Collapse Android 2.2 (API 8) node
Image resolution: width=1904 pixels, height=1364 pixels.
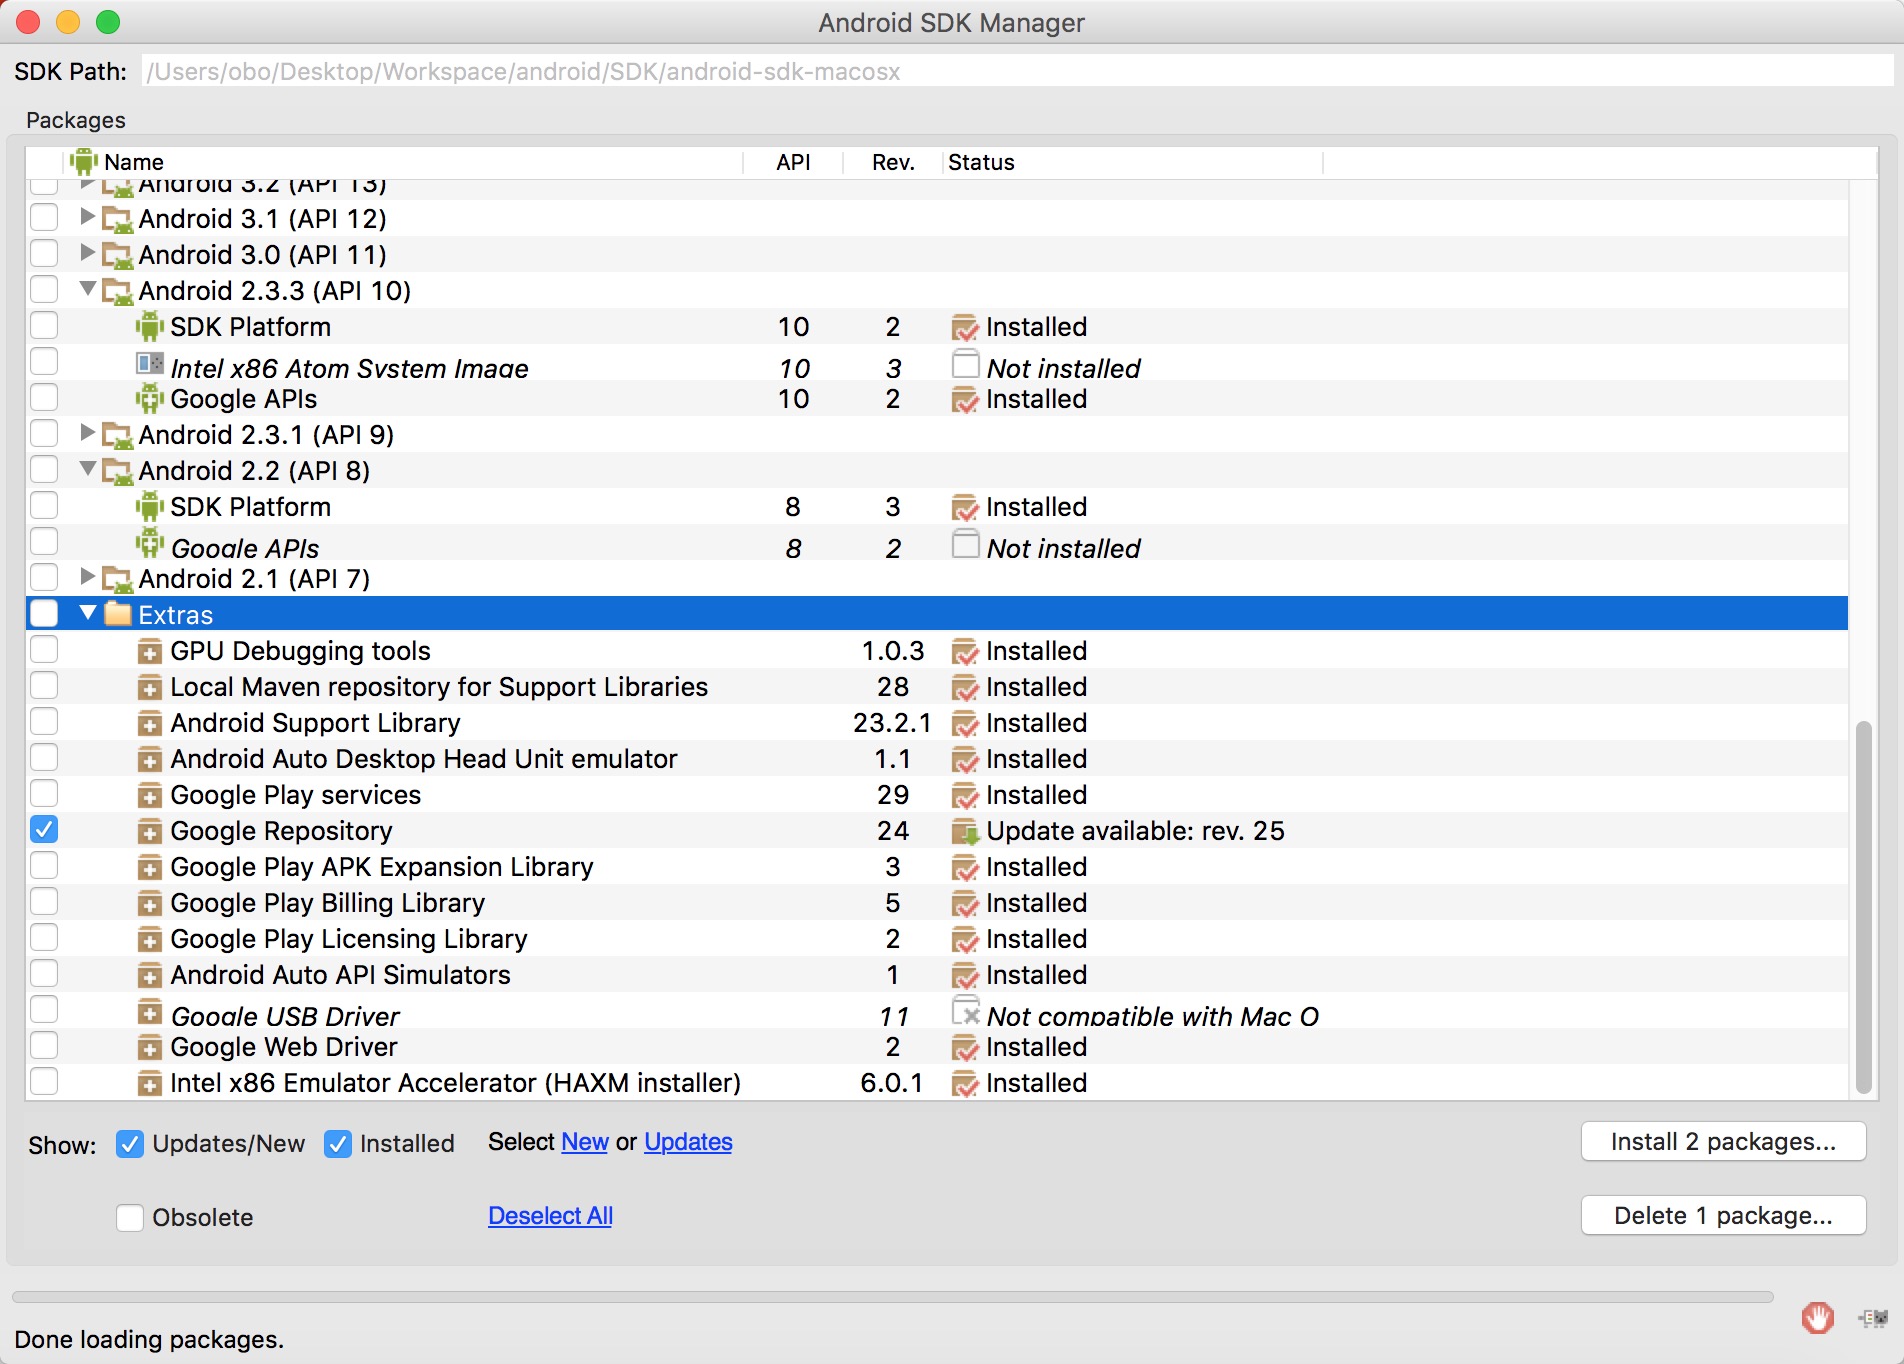(x=88, y=468)
